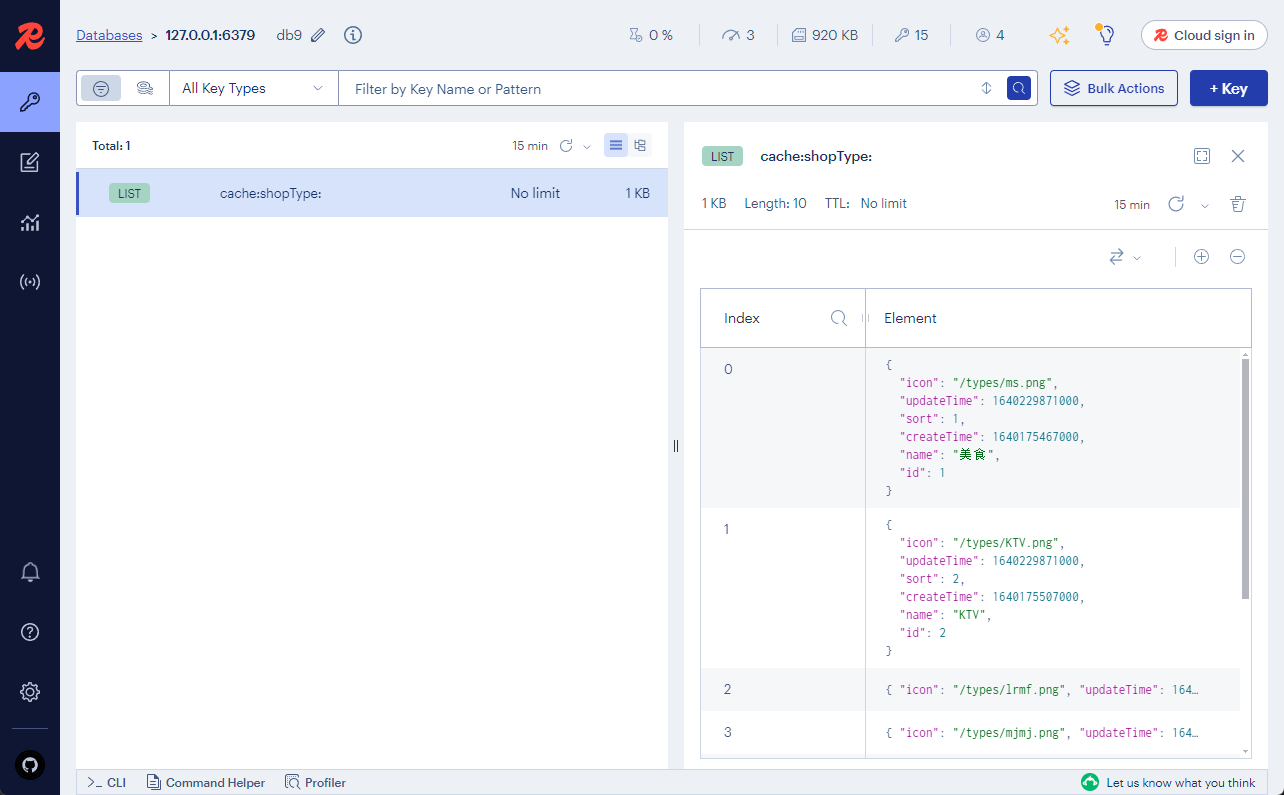Open the Pub/Sub broadcast icon
The height and width of the screenshot is (795, 1284).
[x=30, y=282]
